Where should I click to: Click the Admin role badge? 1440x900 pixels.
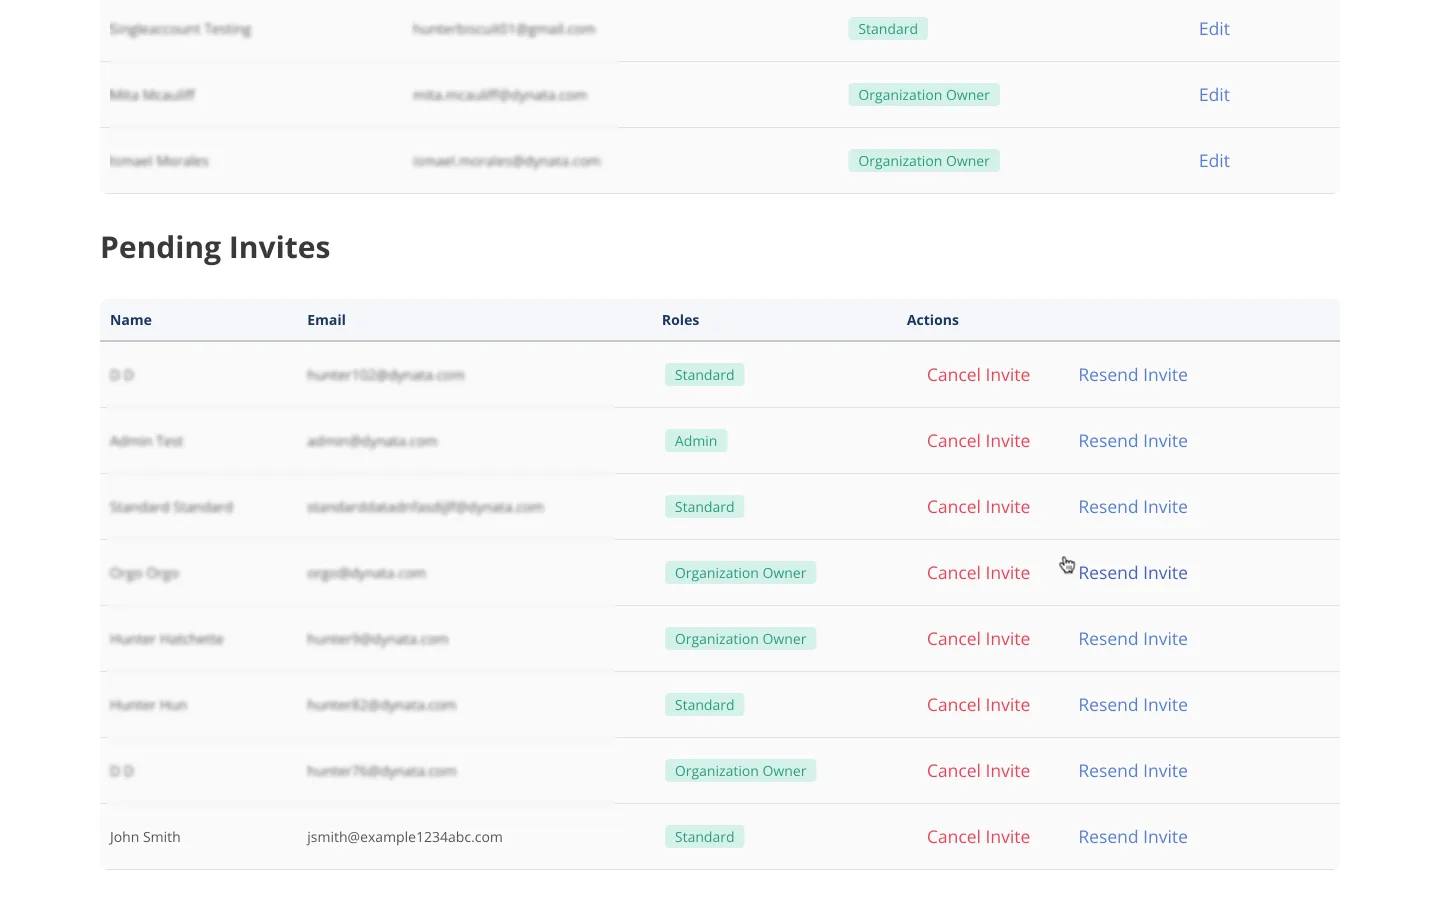[695, 441]
